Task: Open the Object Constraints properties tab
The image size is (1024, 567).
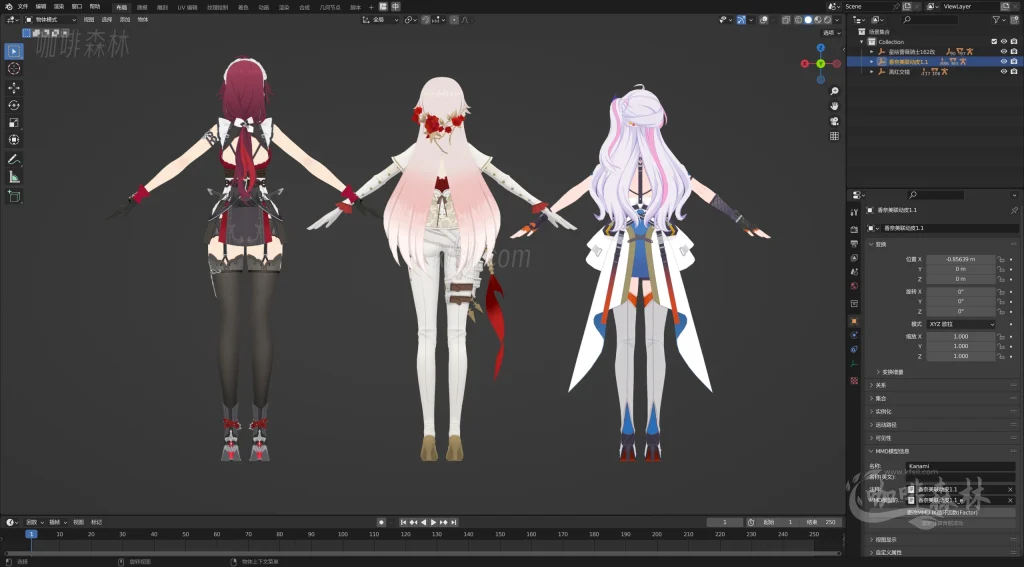Action: tap(854, 349)
